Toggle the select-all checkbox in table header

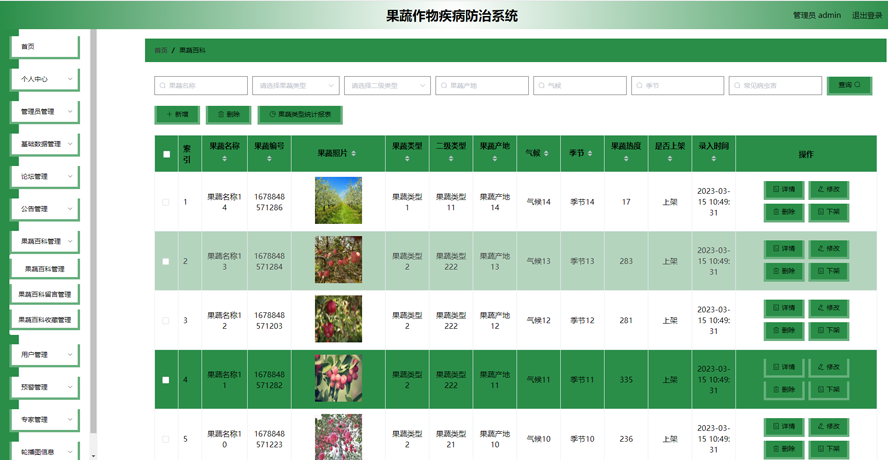pyautogui.click(x=166, y=154)
